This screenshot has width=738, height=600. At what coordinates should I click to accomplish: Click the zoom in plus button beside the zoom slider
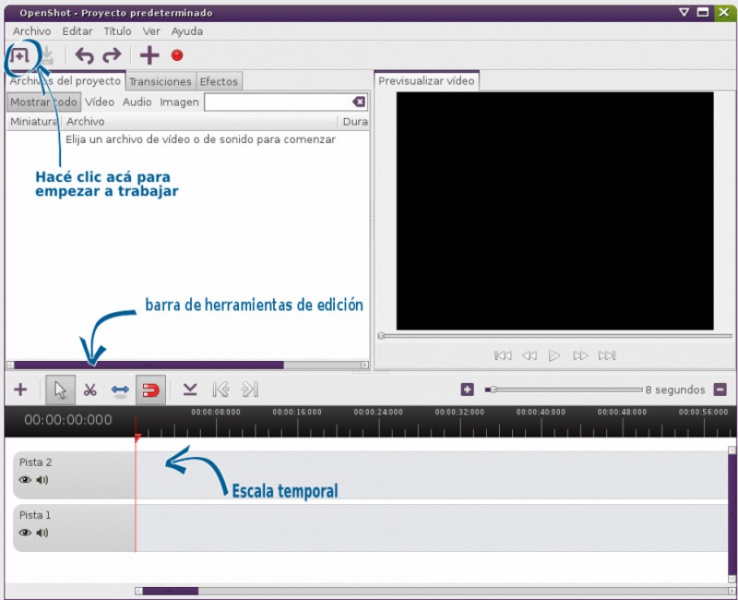(467, 390)
